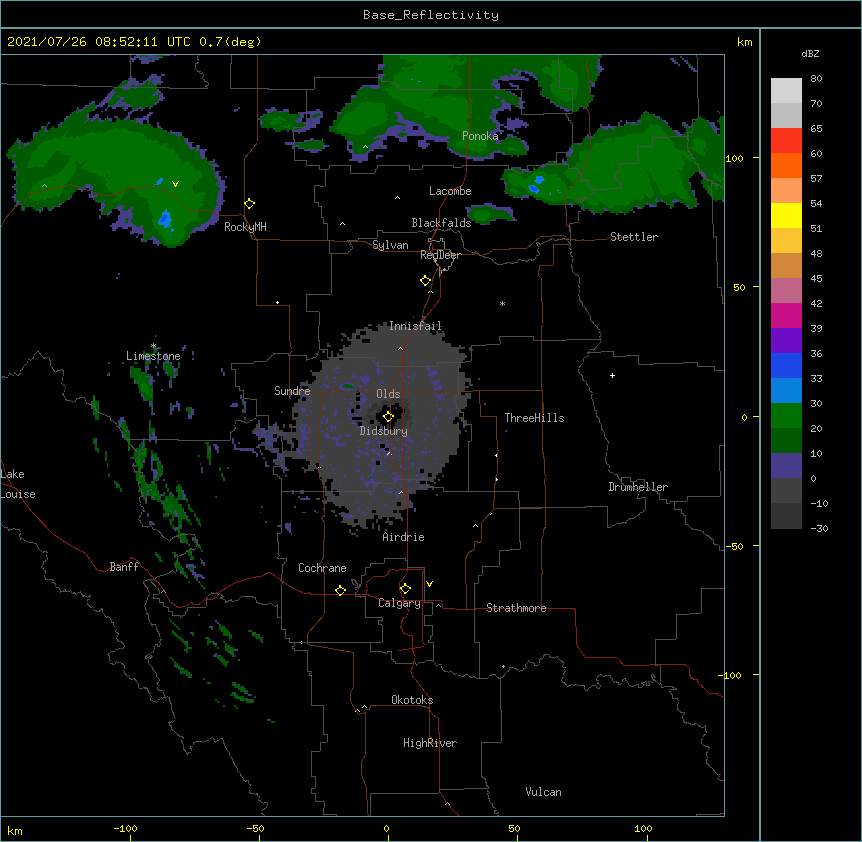
Task: Click the Calgary city label
Action: click(400, 603)
